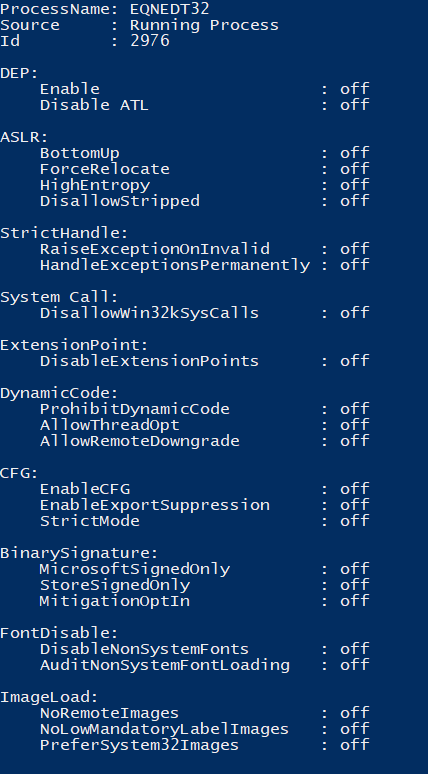
Task: Select the EnableExportSuppression text
Action: point(155,505)
